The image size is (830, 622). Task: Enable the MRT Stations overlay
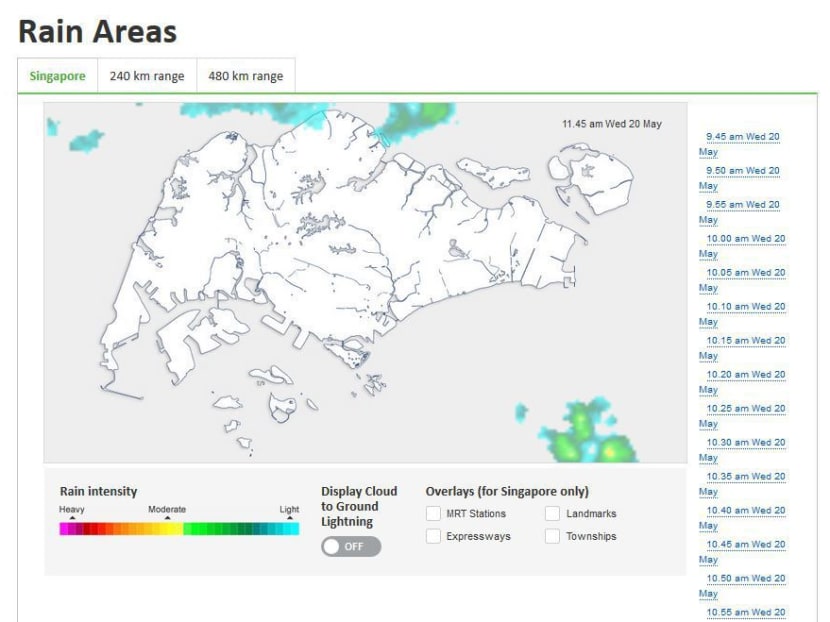click(434, 512)
